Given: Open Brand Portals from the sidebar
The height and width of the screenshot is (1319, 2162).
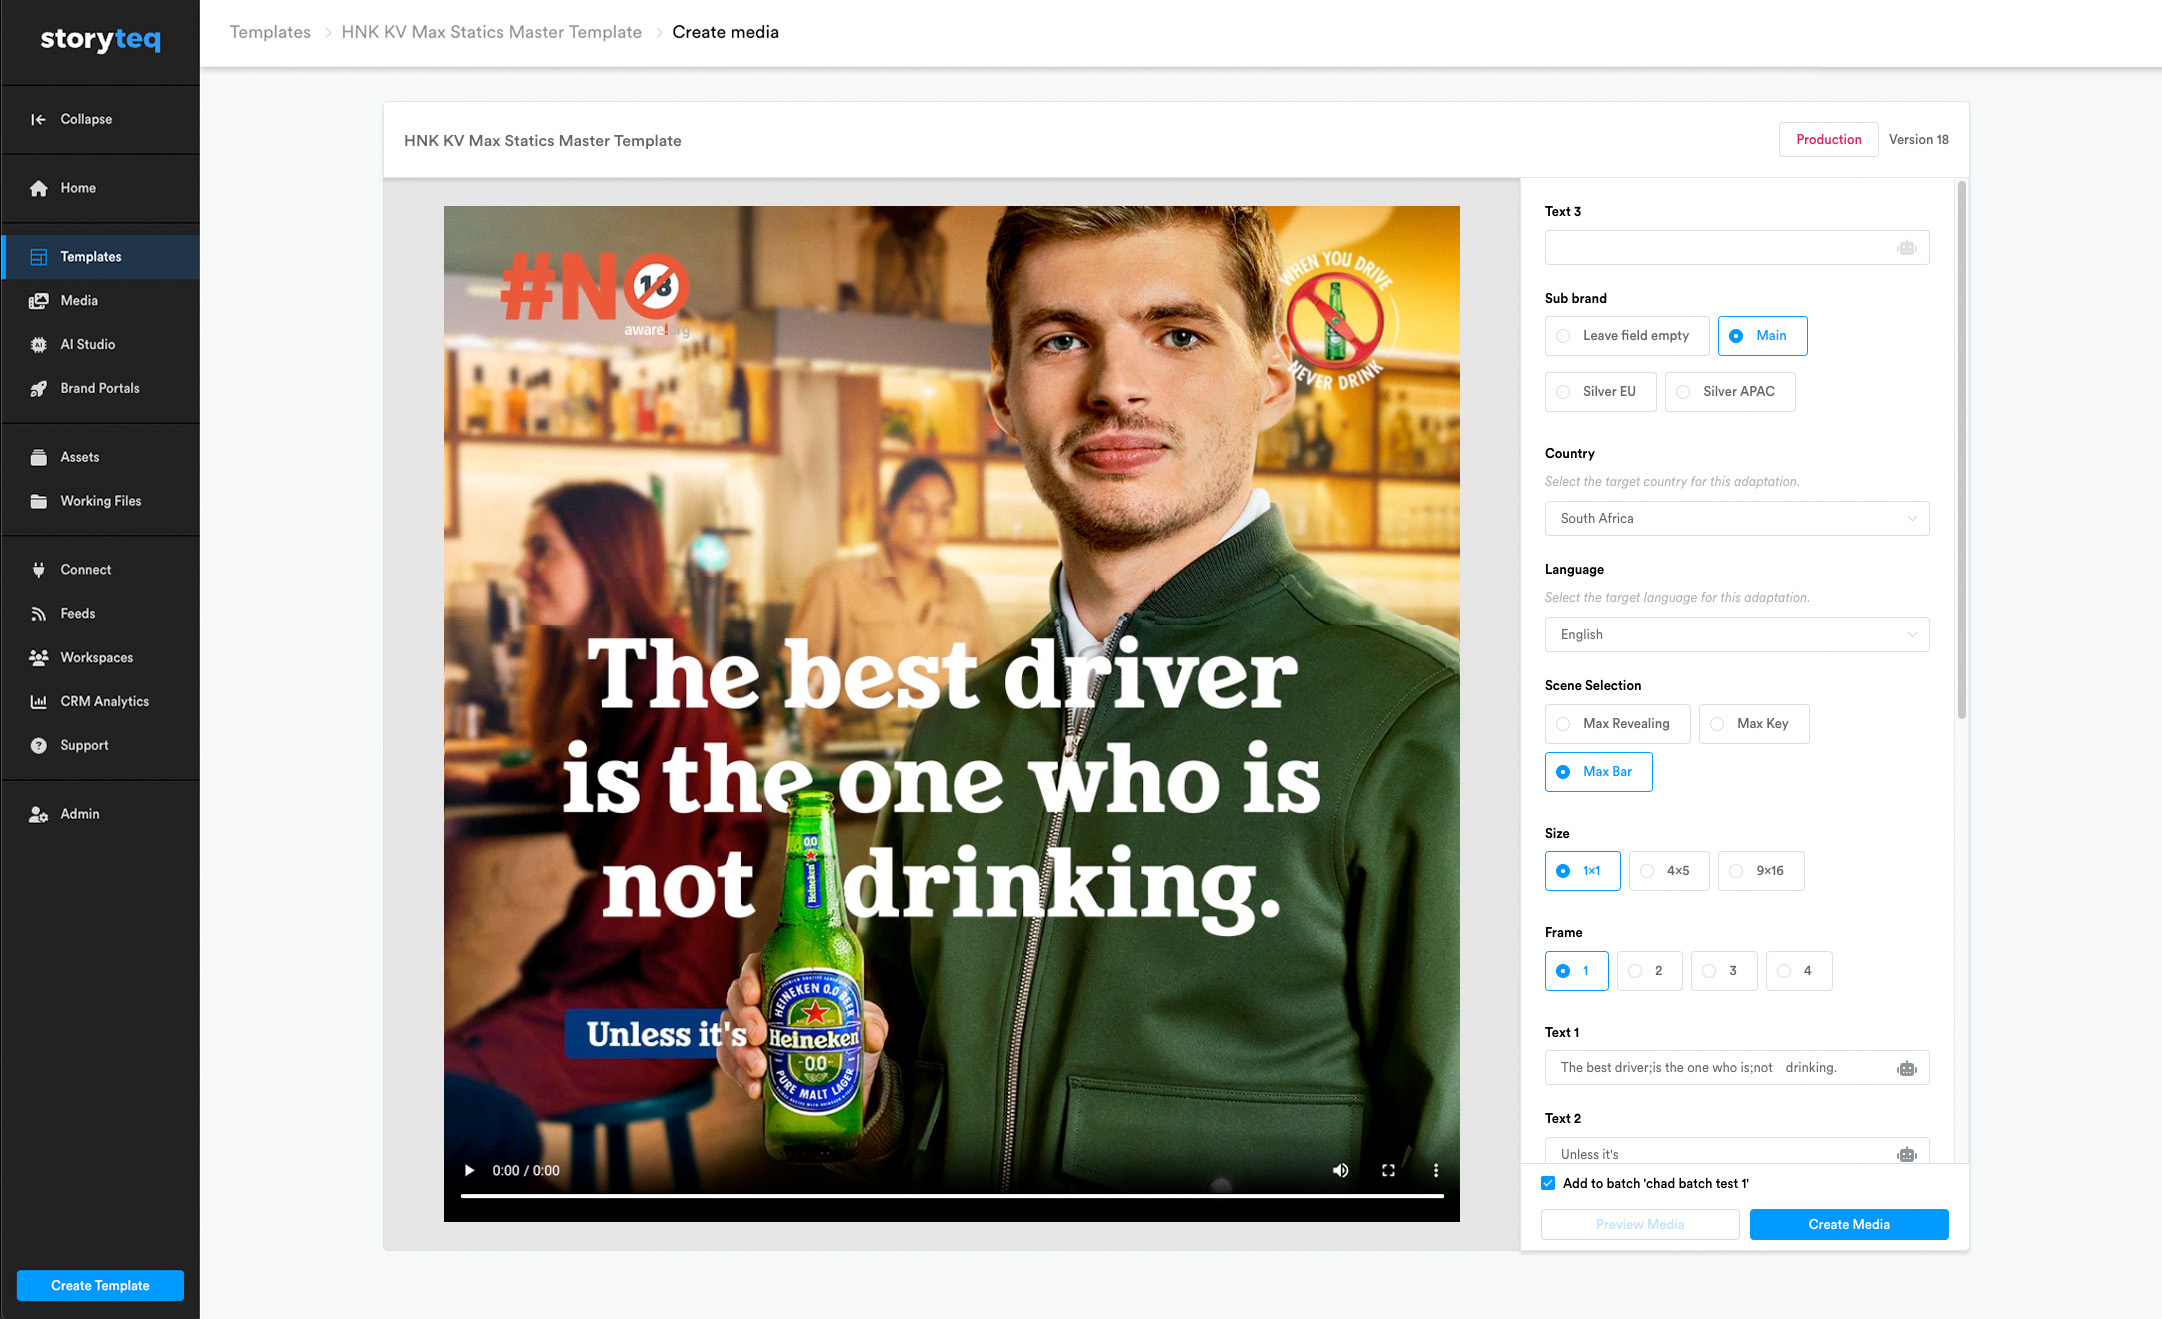Looking at the screenshot, I should point(99,388).
